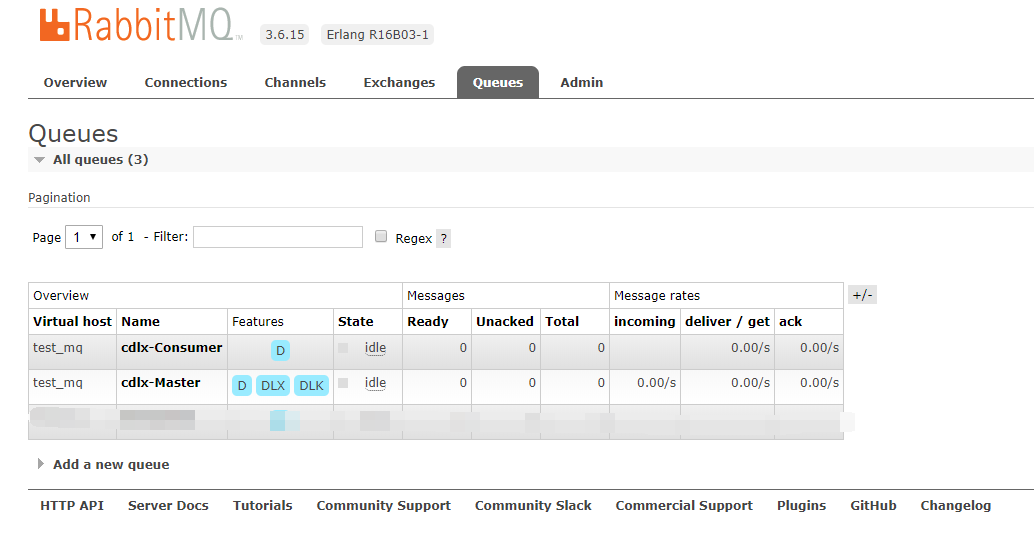Open the Community Support link
The width and height of the screenshot is (1034, 539).
tap(384, 505)
